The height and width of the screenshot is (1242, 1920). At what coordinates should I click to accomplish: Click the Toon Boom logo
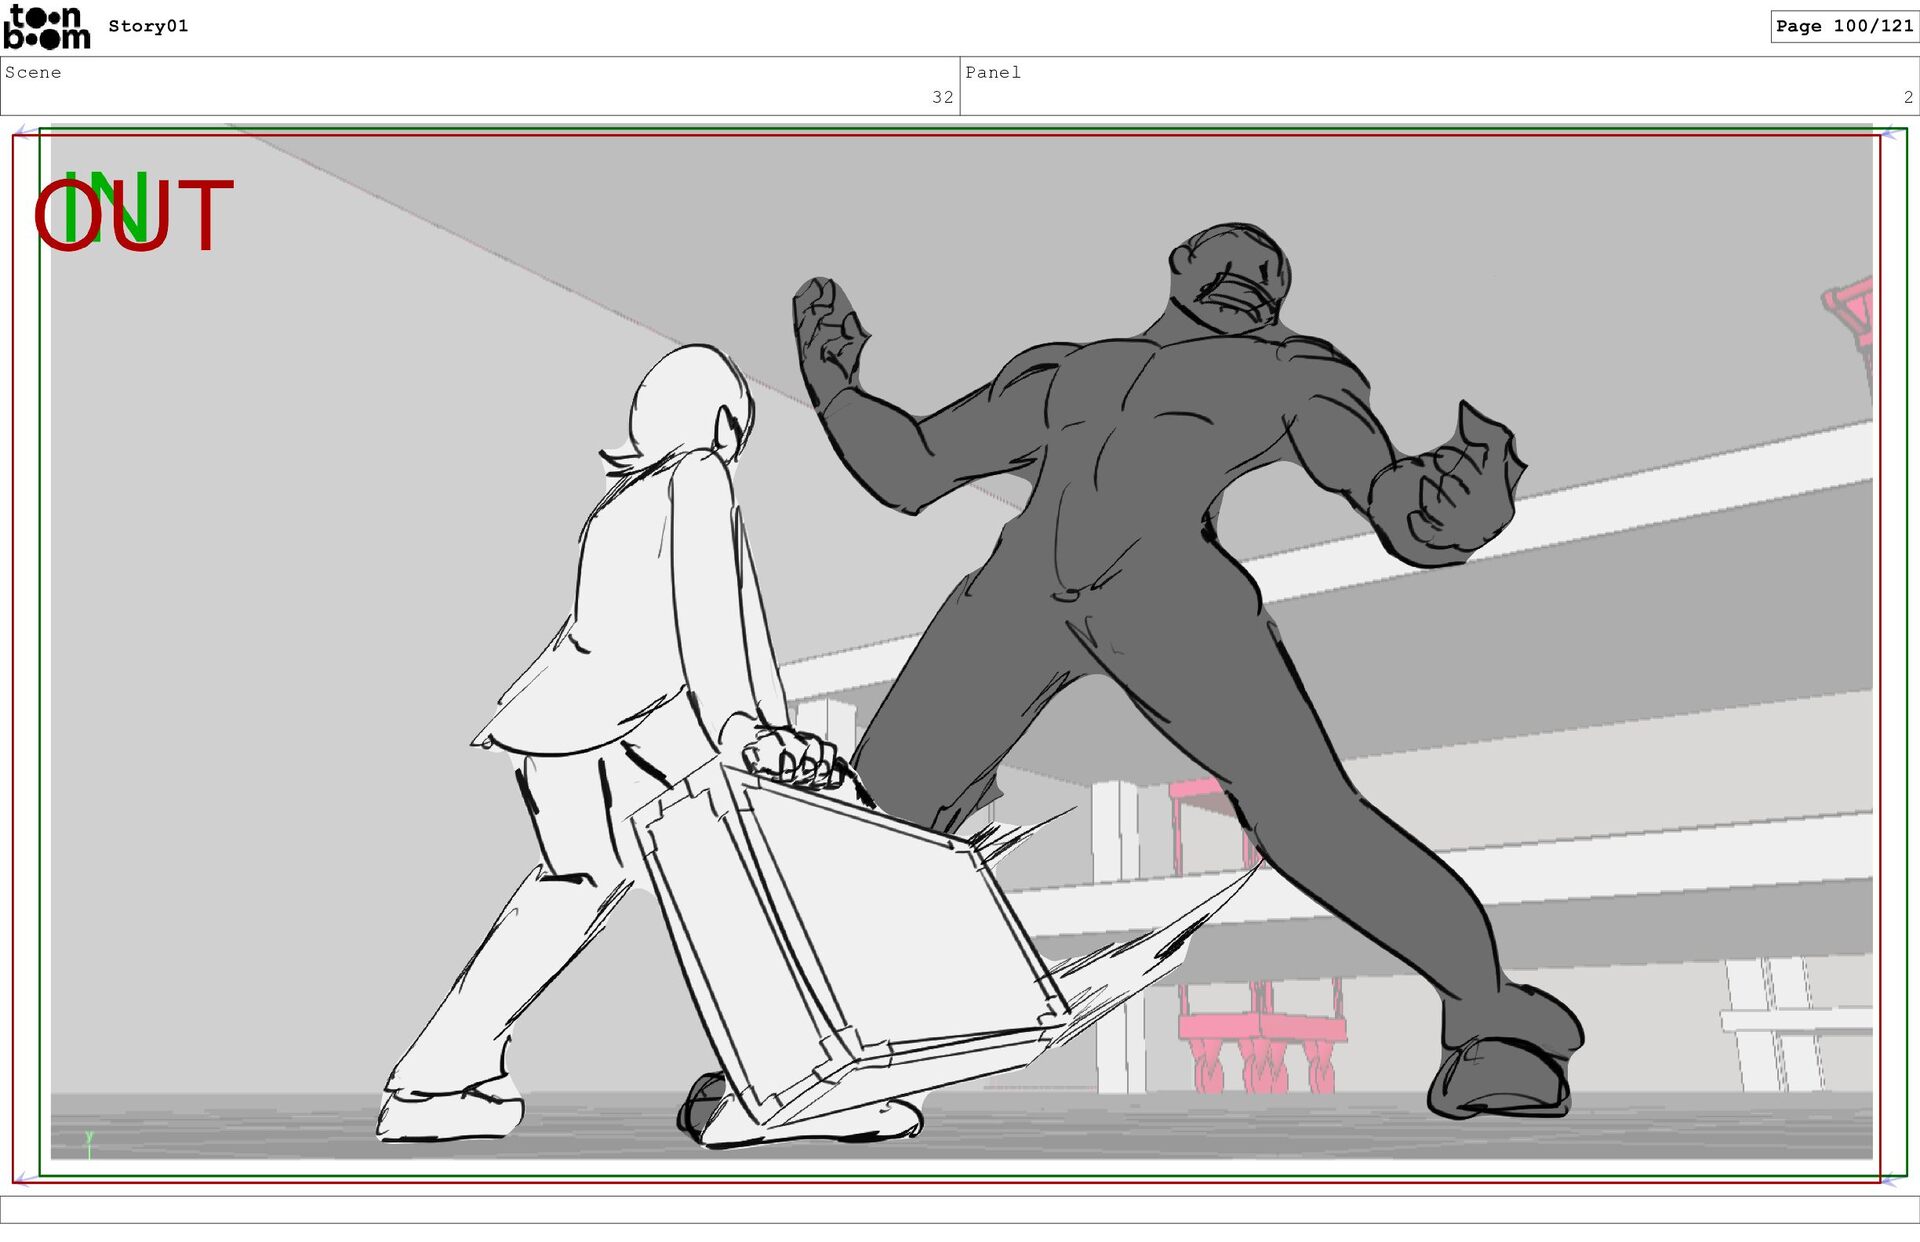pos(46,27)
